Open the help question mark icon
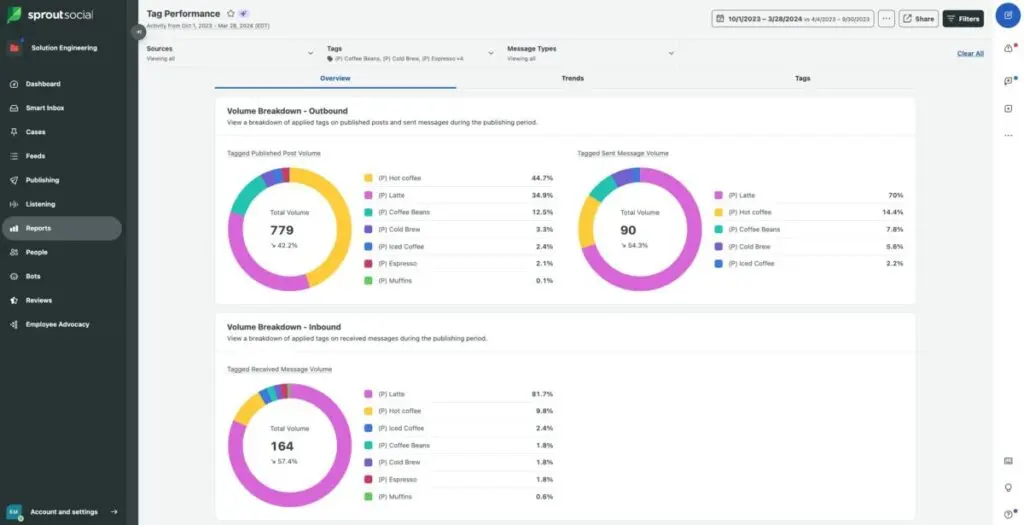This screenshot has width=1024, height=525. (1007, 513)
